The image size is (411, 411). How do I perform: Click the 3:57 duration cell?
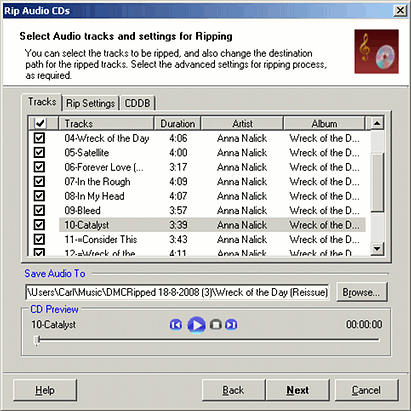pyautogui.click(x=178, y=210)
